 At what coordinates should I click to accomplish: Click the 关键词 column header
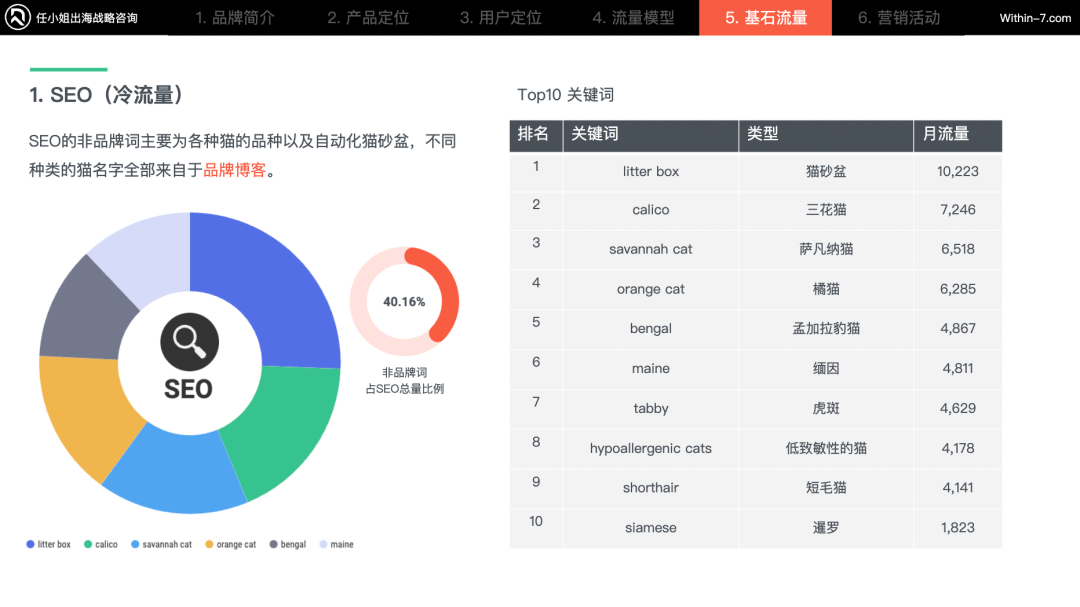click(650, 136)
